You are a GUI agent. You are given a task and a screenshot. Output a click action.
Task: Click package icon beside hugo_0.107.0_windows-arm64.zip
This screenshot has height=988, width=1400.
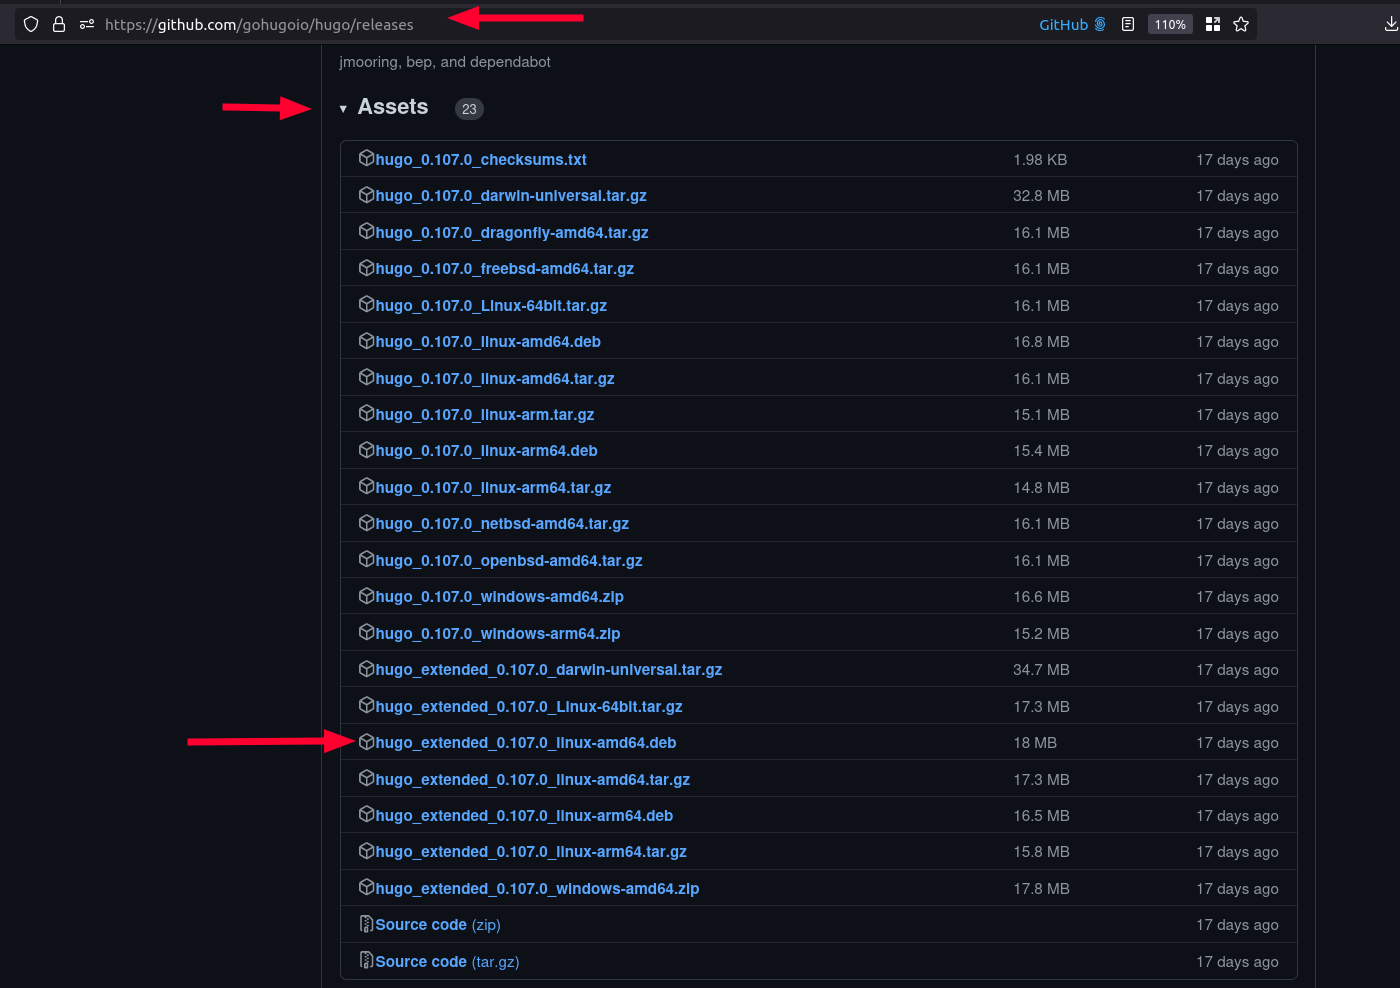click(x=366, y=632)
